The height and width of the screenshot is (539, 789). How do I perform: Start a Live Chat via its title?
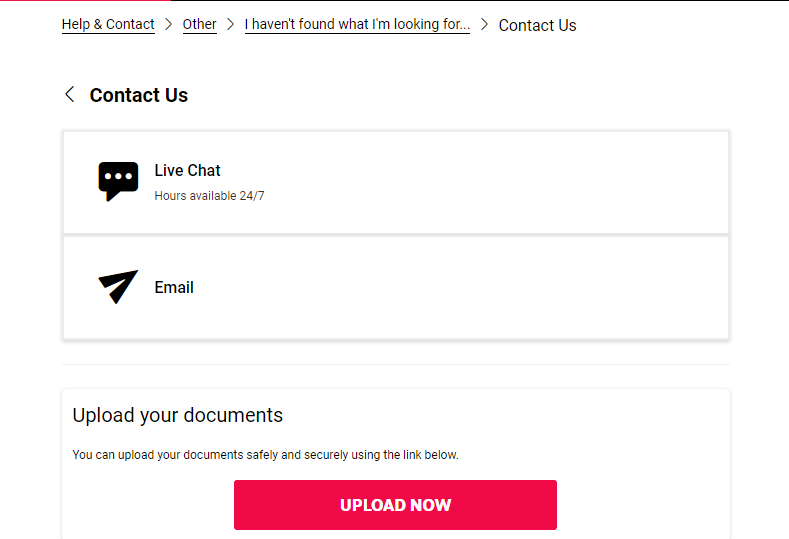point(187,171)
